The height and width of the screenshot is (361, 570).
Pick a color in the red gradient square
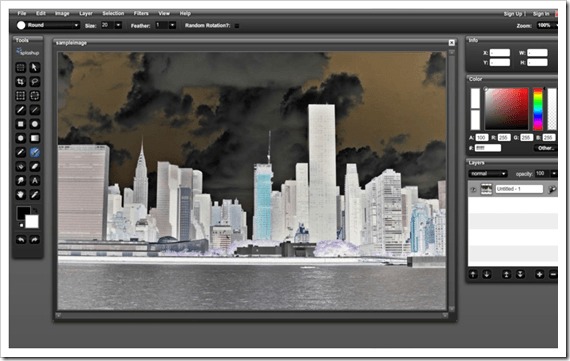click(506, 109)
